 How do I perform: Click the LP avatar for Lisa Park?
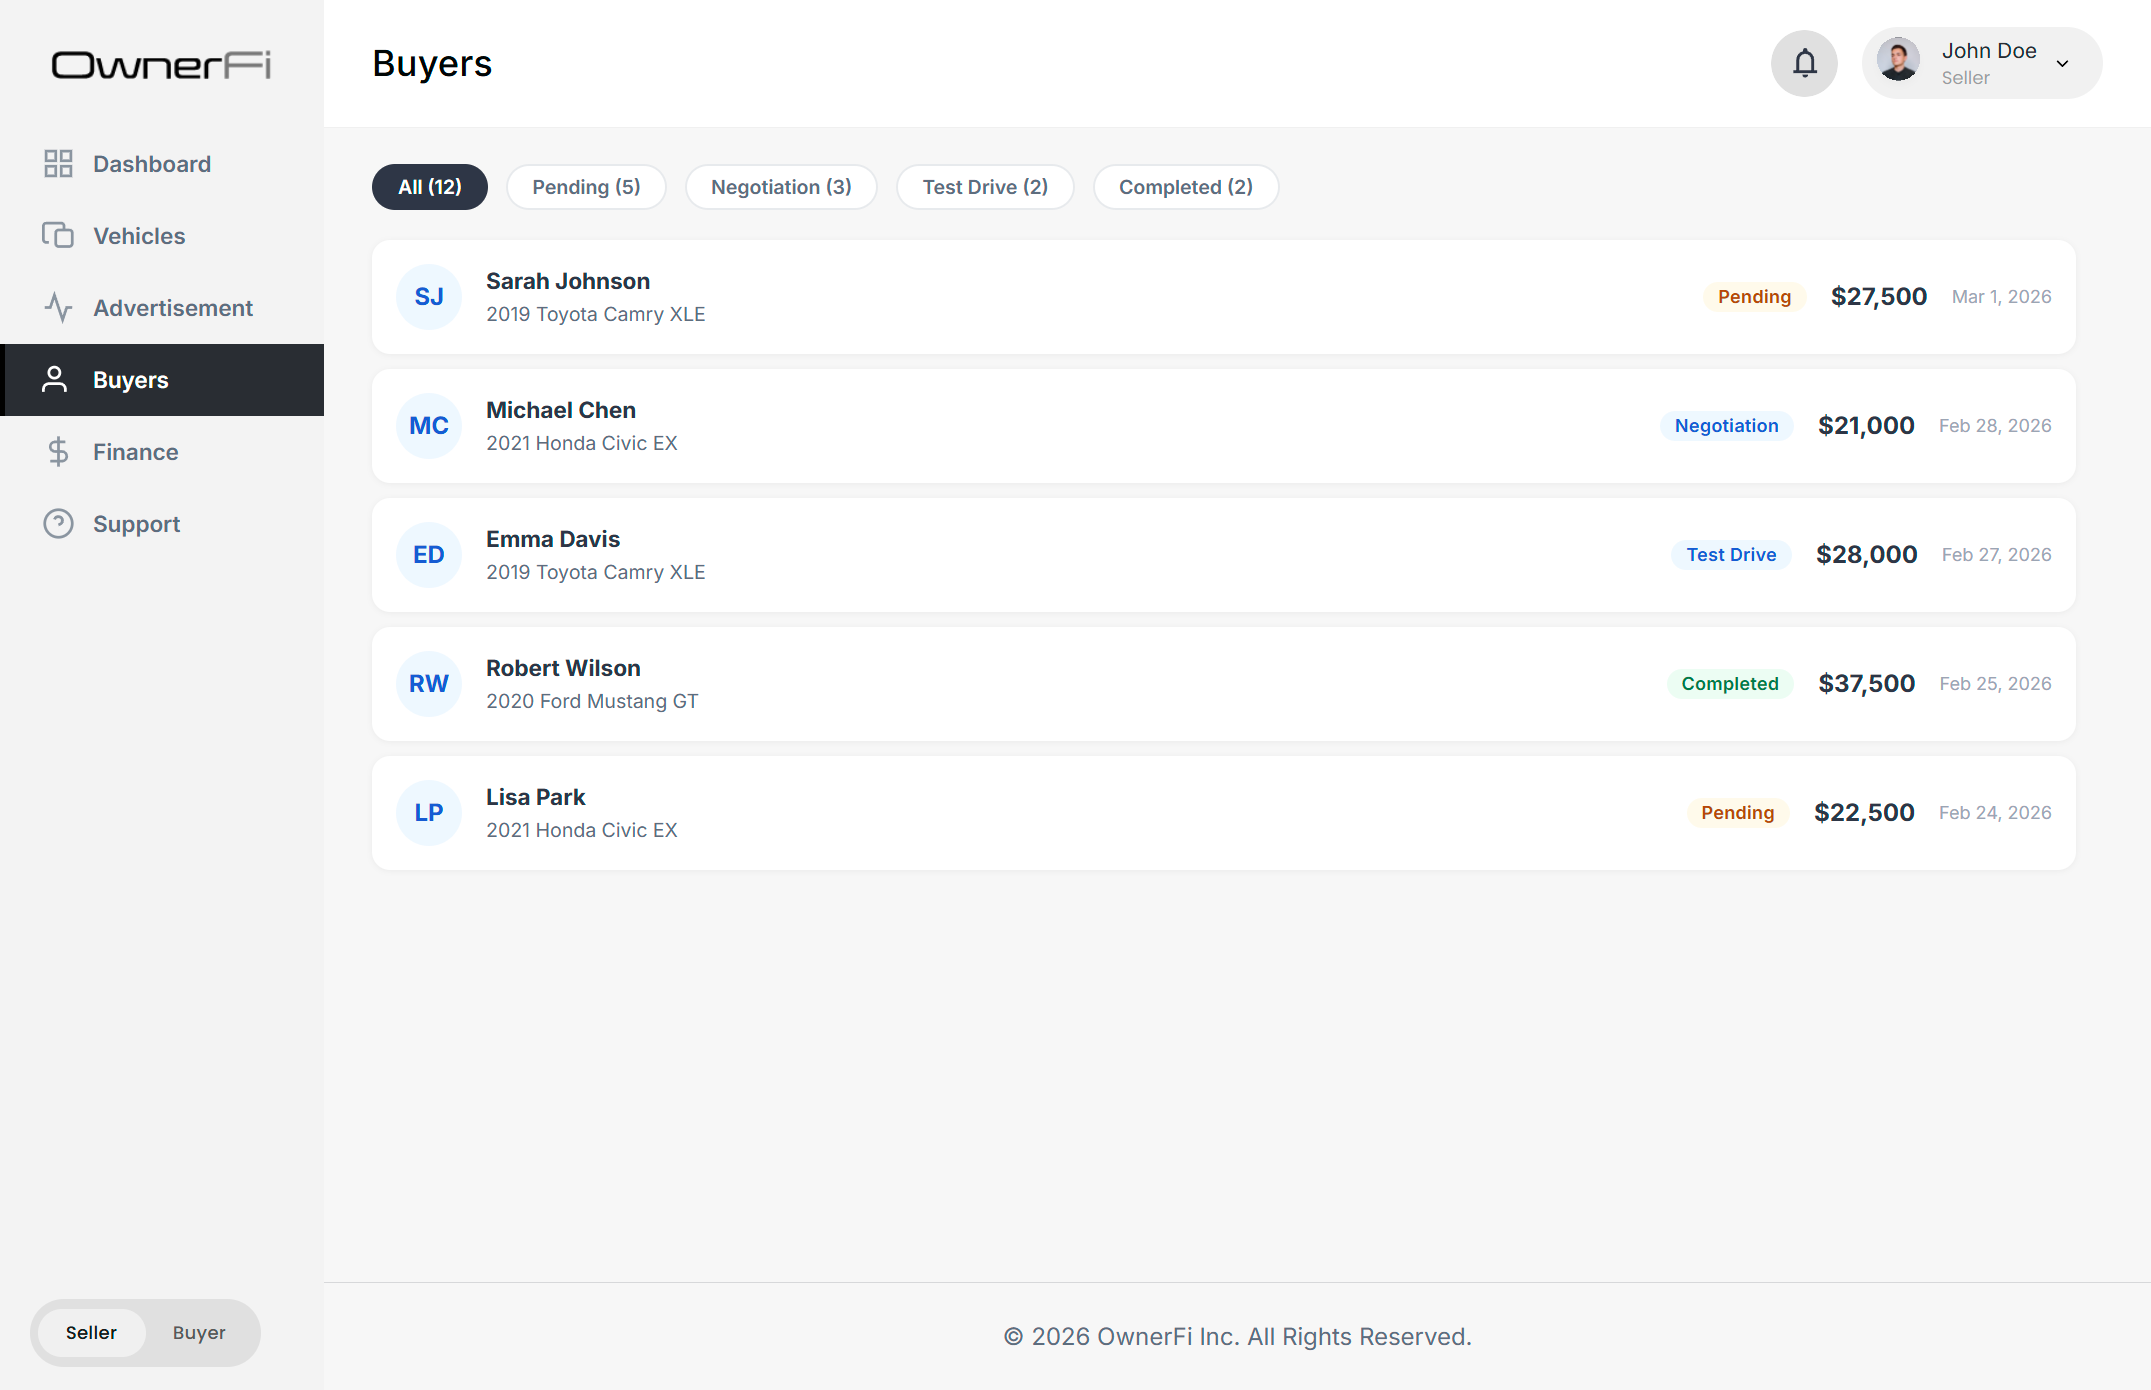point(429,813)
